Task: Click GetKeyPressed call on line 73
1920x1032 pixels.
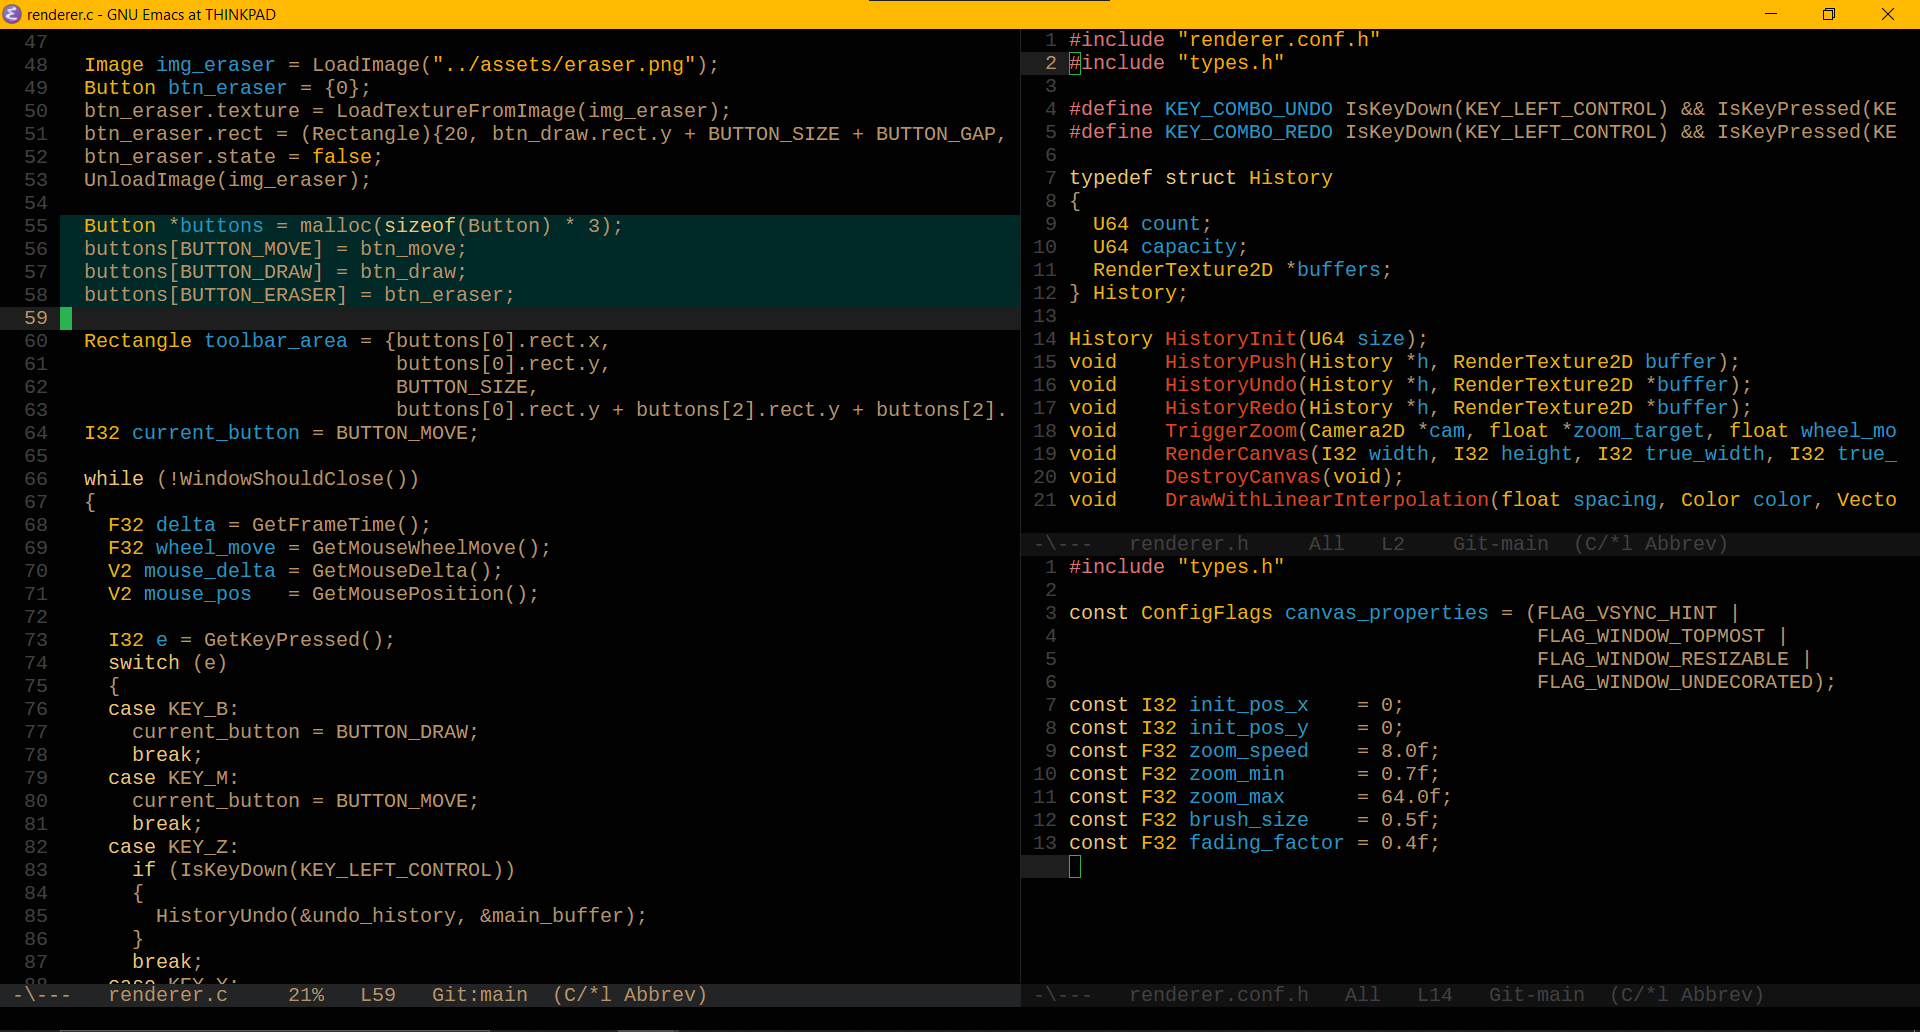Action: [282, 640]
